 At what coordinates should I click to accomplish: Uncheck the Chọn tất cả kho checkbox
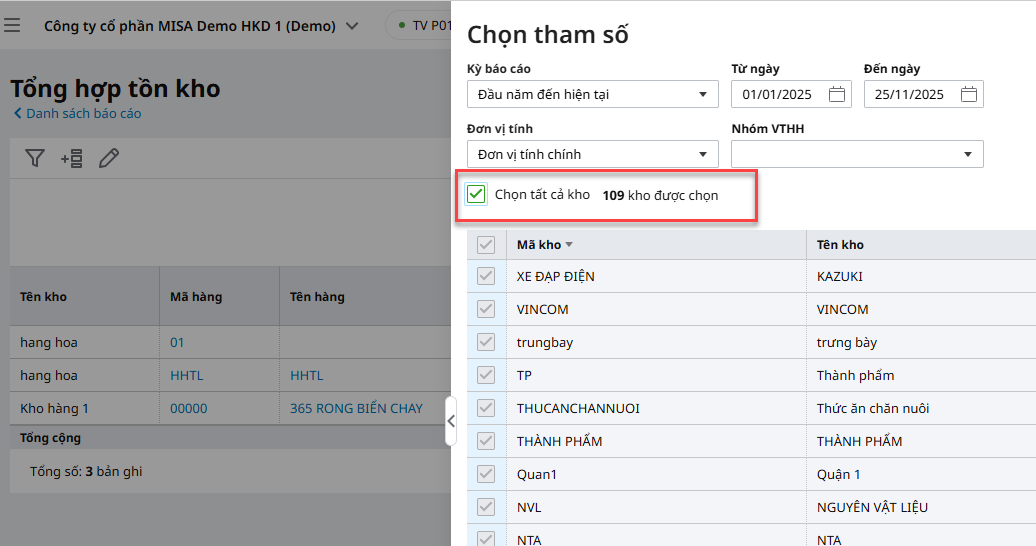(477, 195)
